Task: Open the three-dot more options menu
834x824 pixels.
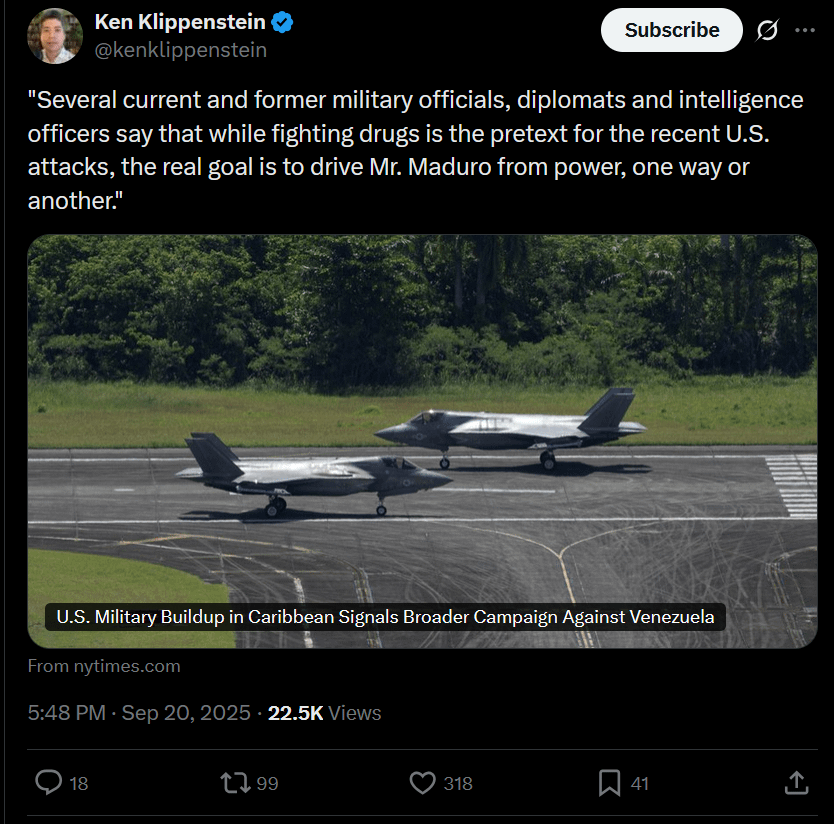Action: 805,30
